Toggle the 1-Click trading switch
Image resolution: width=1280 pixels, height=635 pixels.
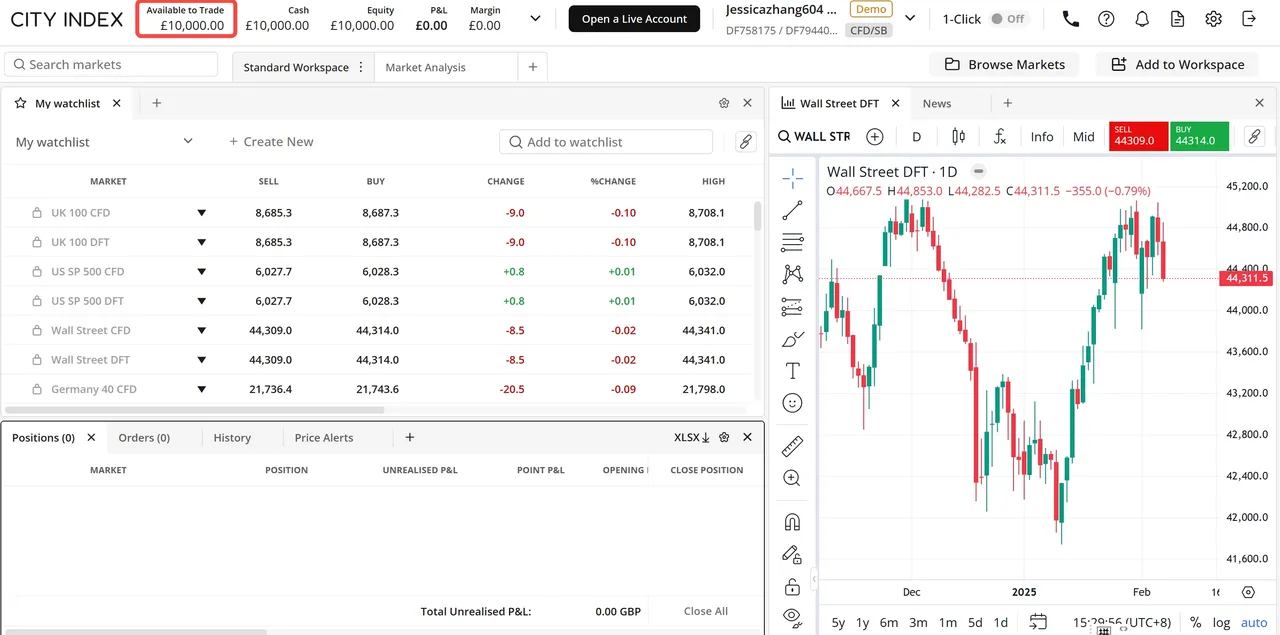tap(1008, 19)
